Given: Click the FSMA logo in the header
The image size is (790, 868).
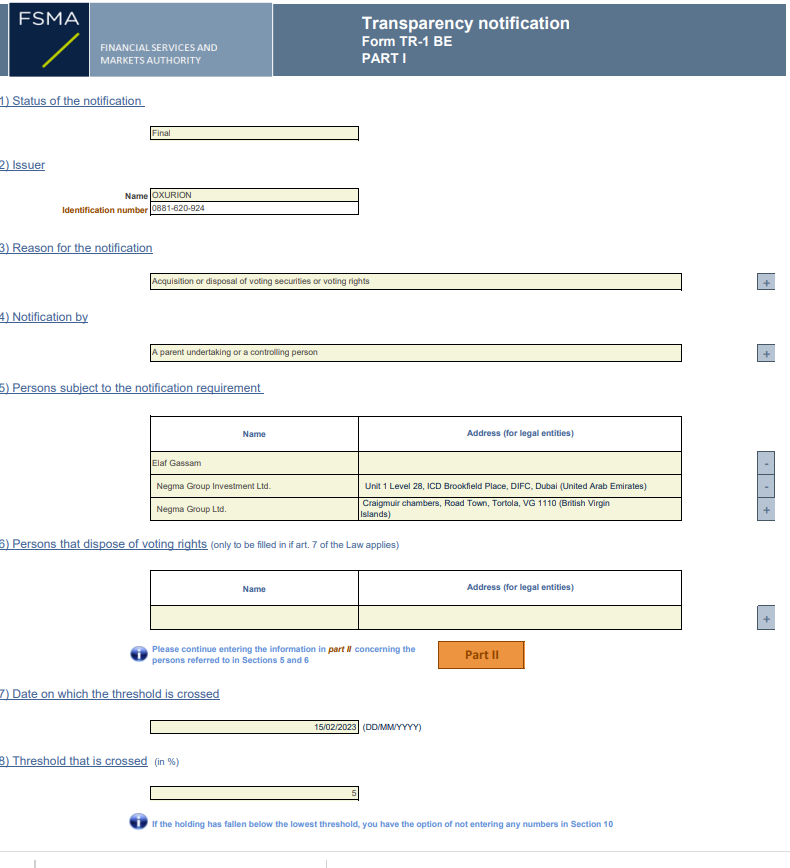Looking at the screenshot, I should click(50, 39).
